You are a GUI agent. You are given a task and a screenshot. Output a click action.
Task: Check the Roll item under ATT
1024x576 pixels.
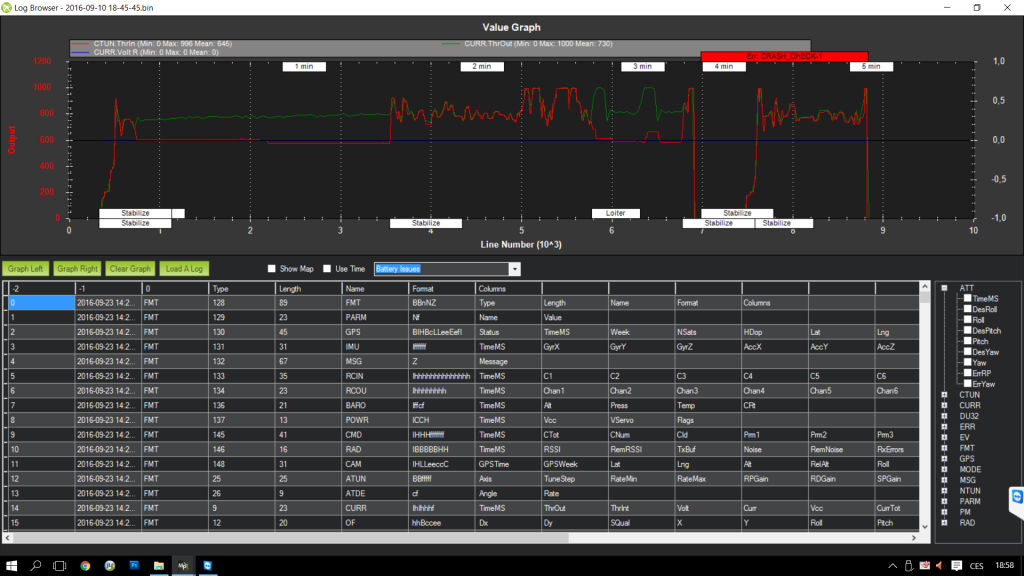tap(967, 320)
